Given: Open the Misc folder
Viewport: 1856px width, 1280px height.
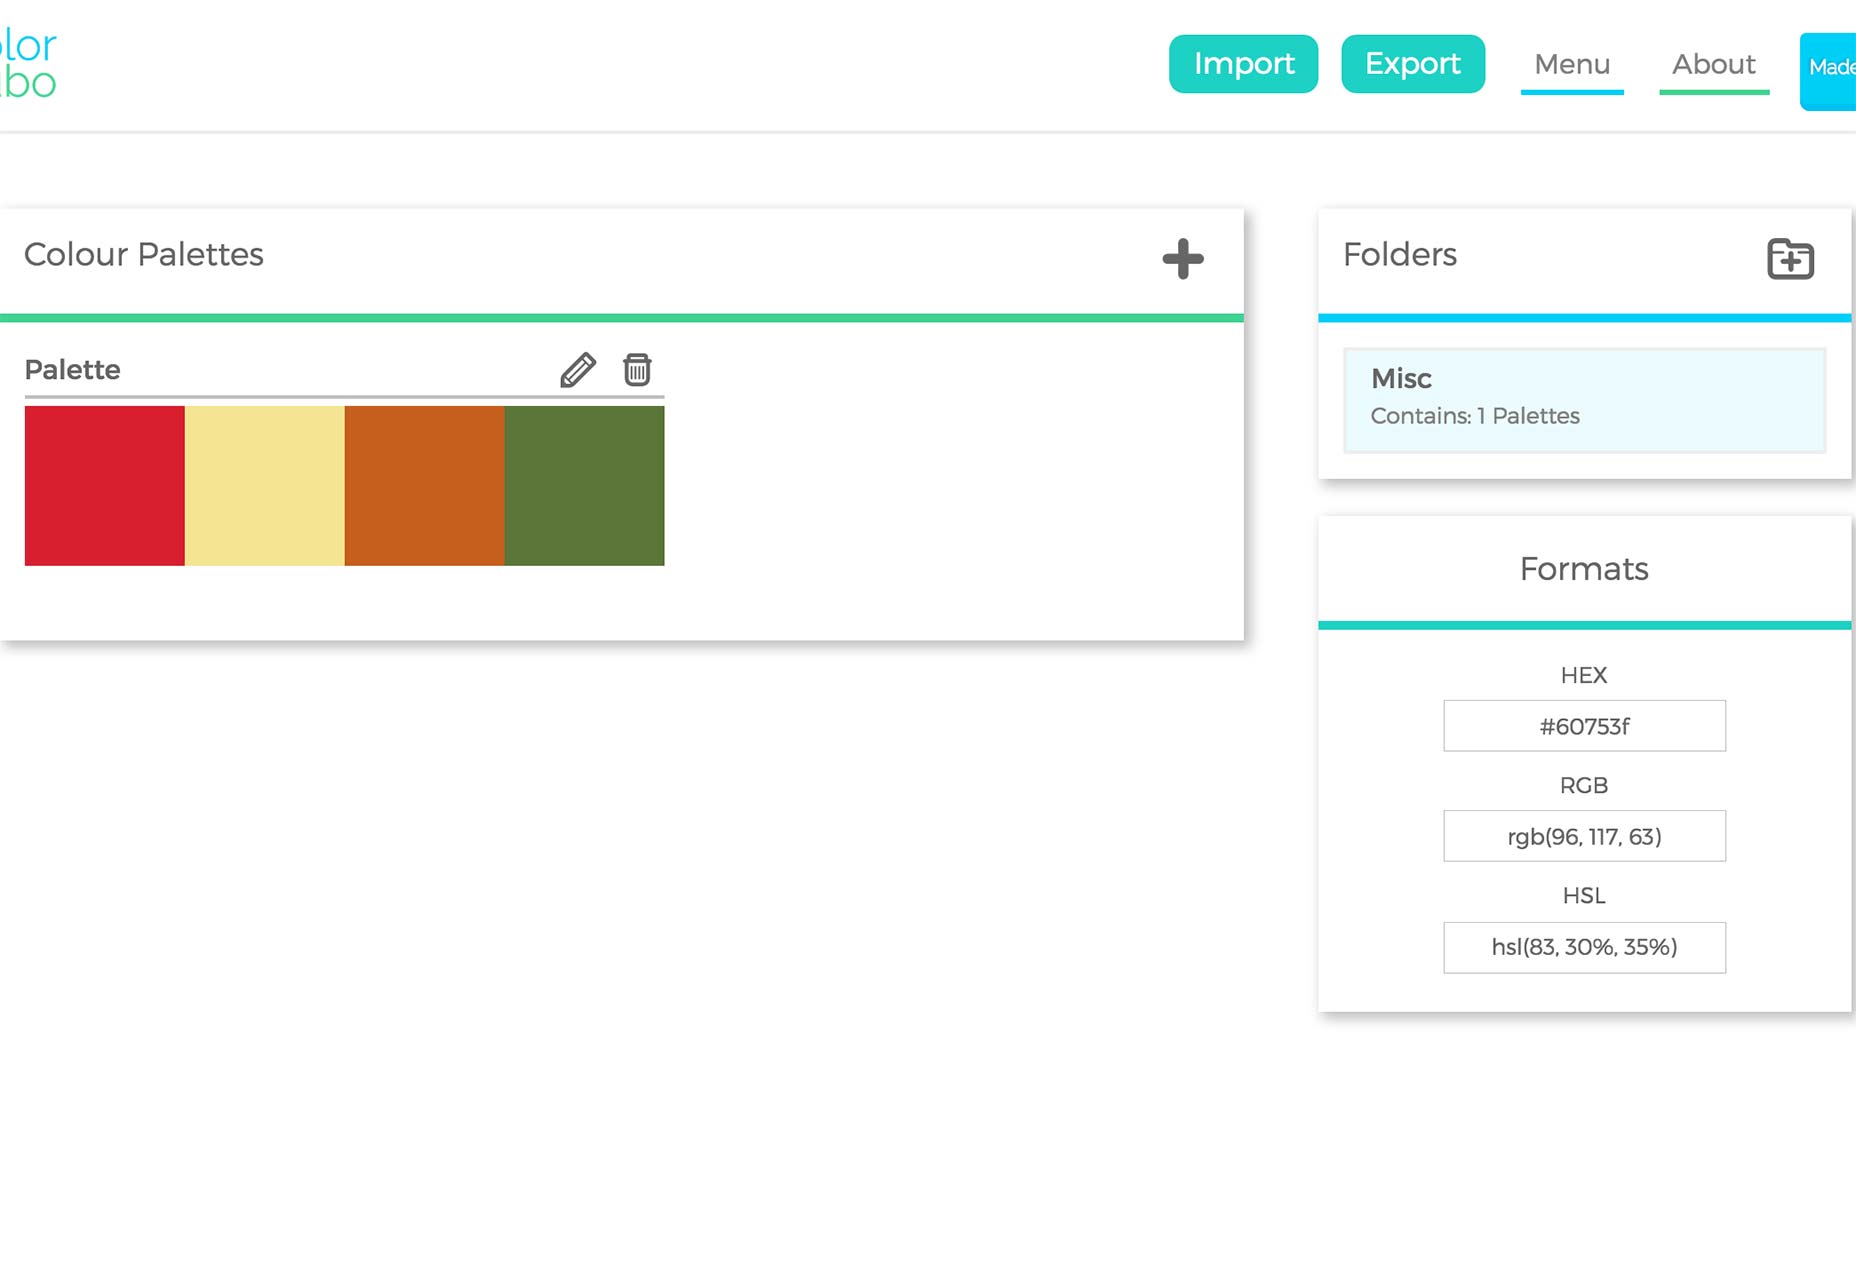Looking at the screenshot, I should pos(1584,400).
